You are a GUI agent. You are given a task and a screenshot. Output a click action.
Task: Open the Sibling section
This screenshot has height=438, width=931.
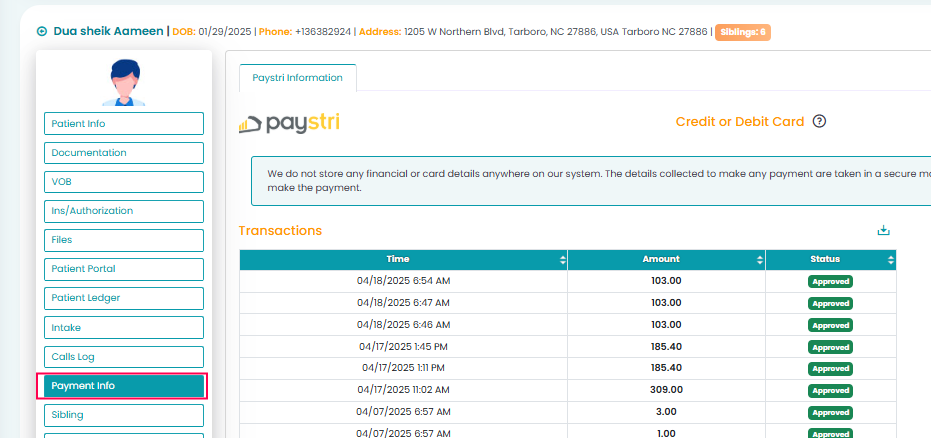[124, 415]
